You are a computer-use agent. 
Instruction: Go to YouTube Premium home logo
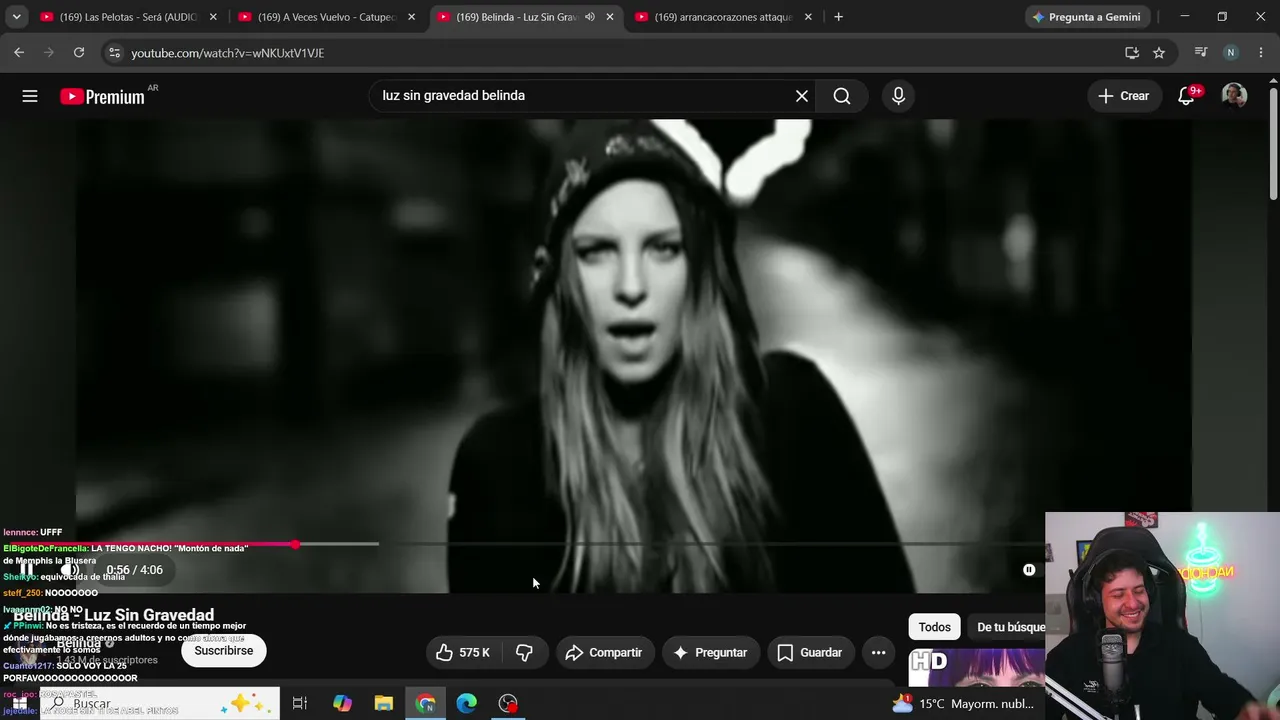(x=102, y=96)
